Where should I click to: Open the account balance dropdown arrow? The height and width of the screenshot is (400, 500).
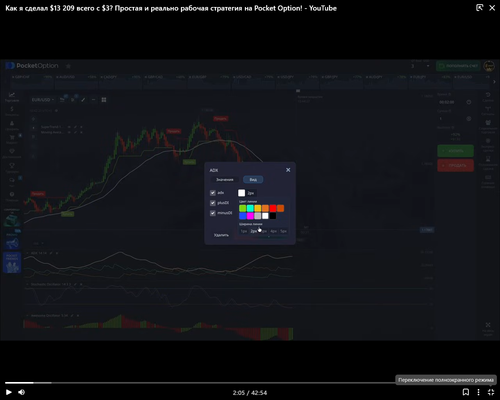point(428,66)
